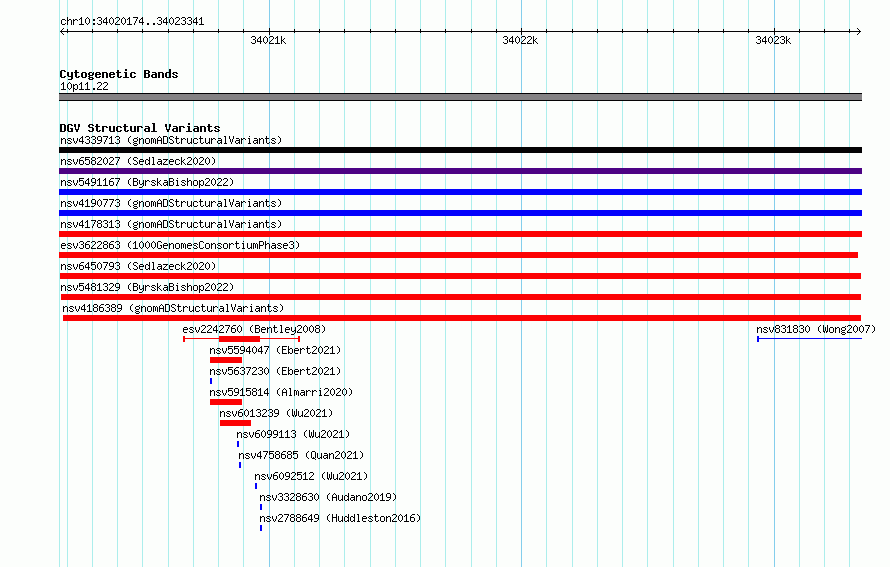Click the nsv4190773 gnomADStructuralVariants label
This screenshot has height=567, width=890.
pyautogui.click(x=171, y=203)
